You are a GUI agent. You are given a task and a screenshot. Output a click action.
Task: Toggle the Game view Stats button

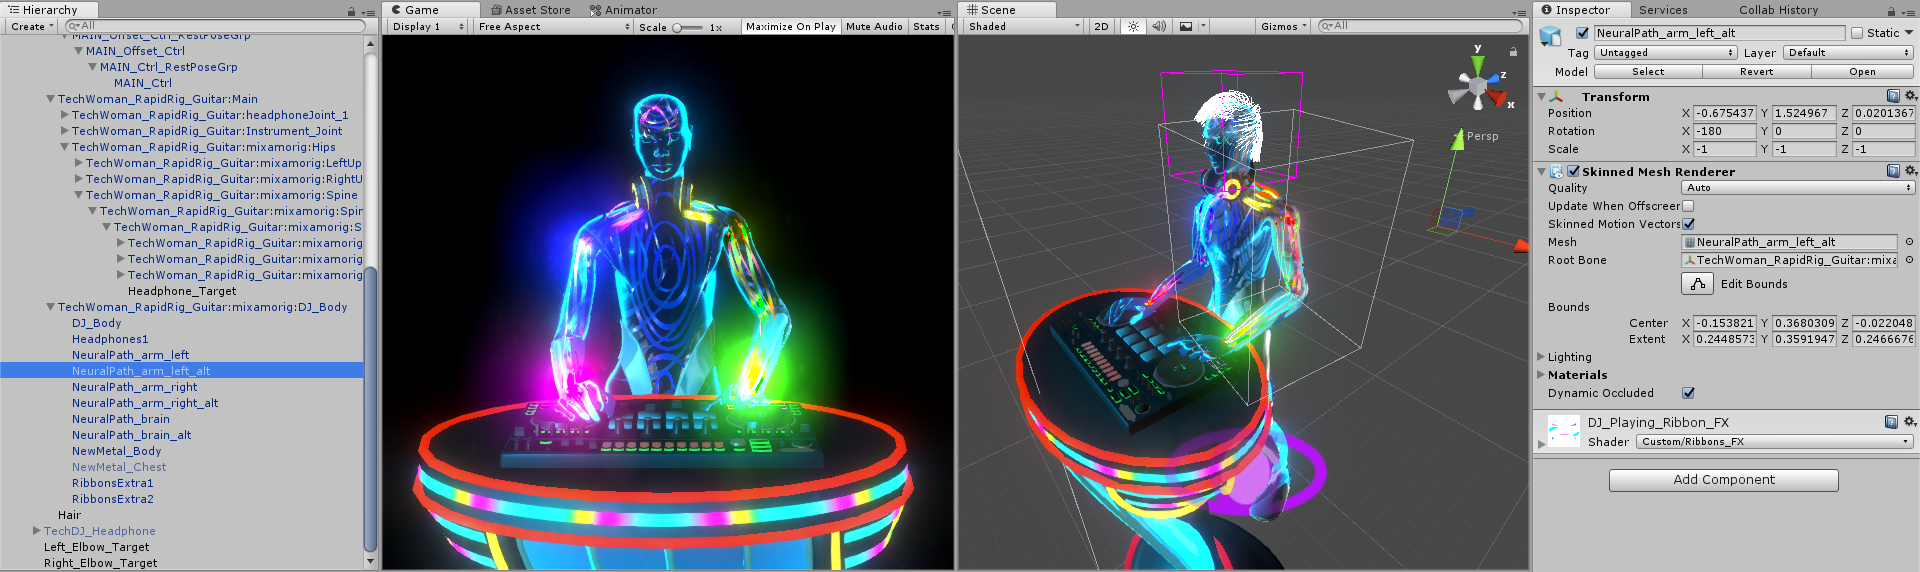(x=926, y=27)
